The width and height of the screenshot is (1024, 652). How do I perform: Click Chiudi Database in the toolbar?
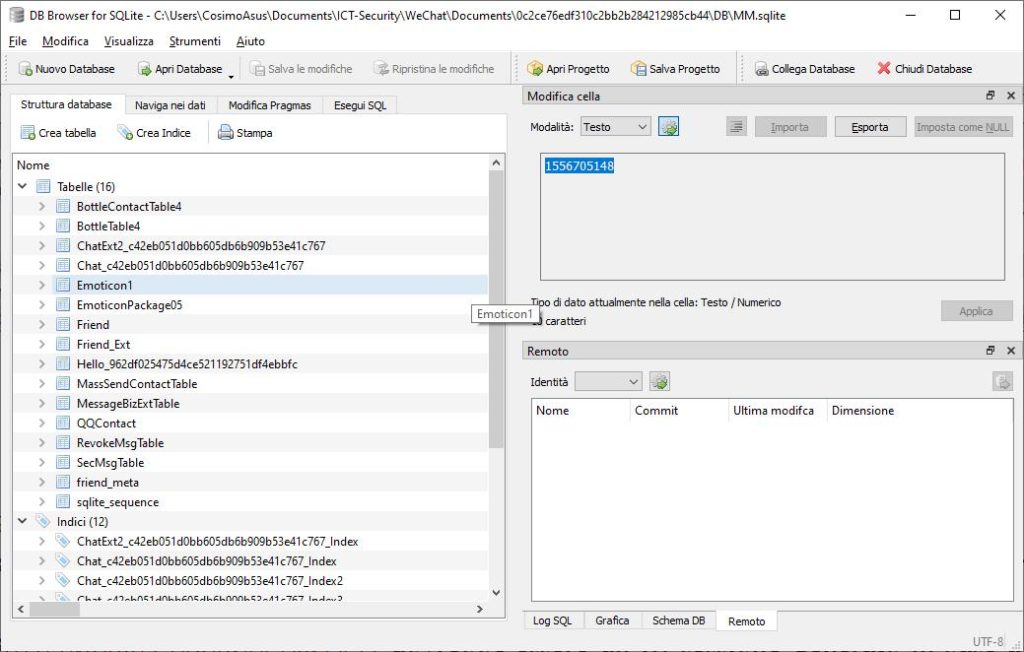[925, 69]
